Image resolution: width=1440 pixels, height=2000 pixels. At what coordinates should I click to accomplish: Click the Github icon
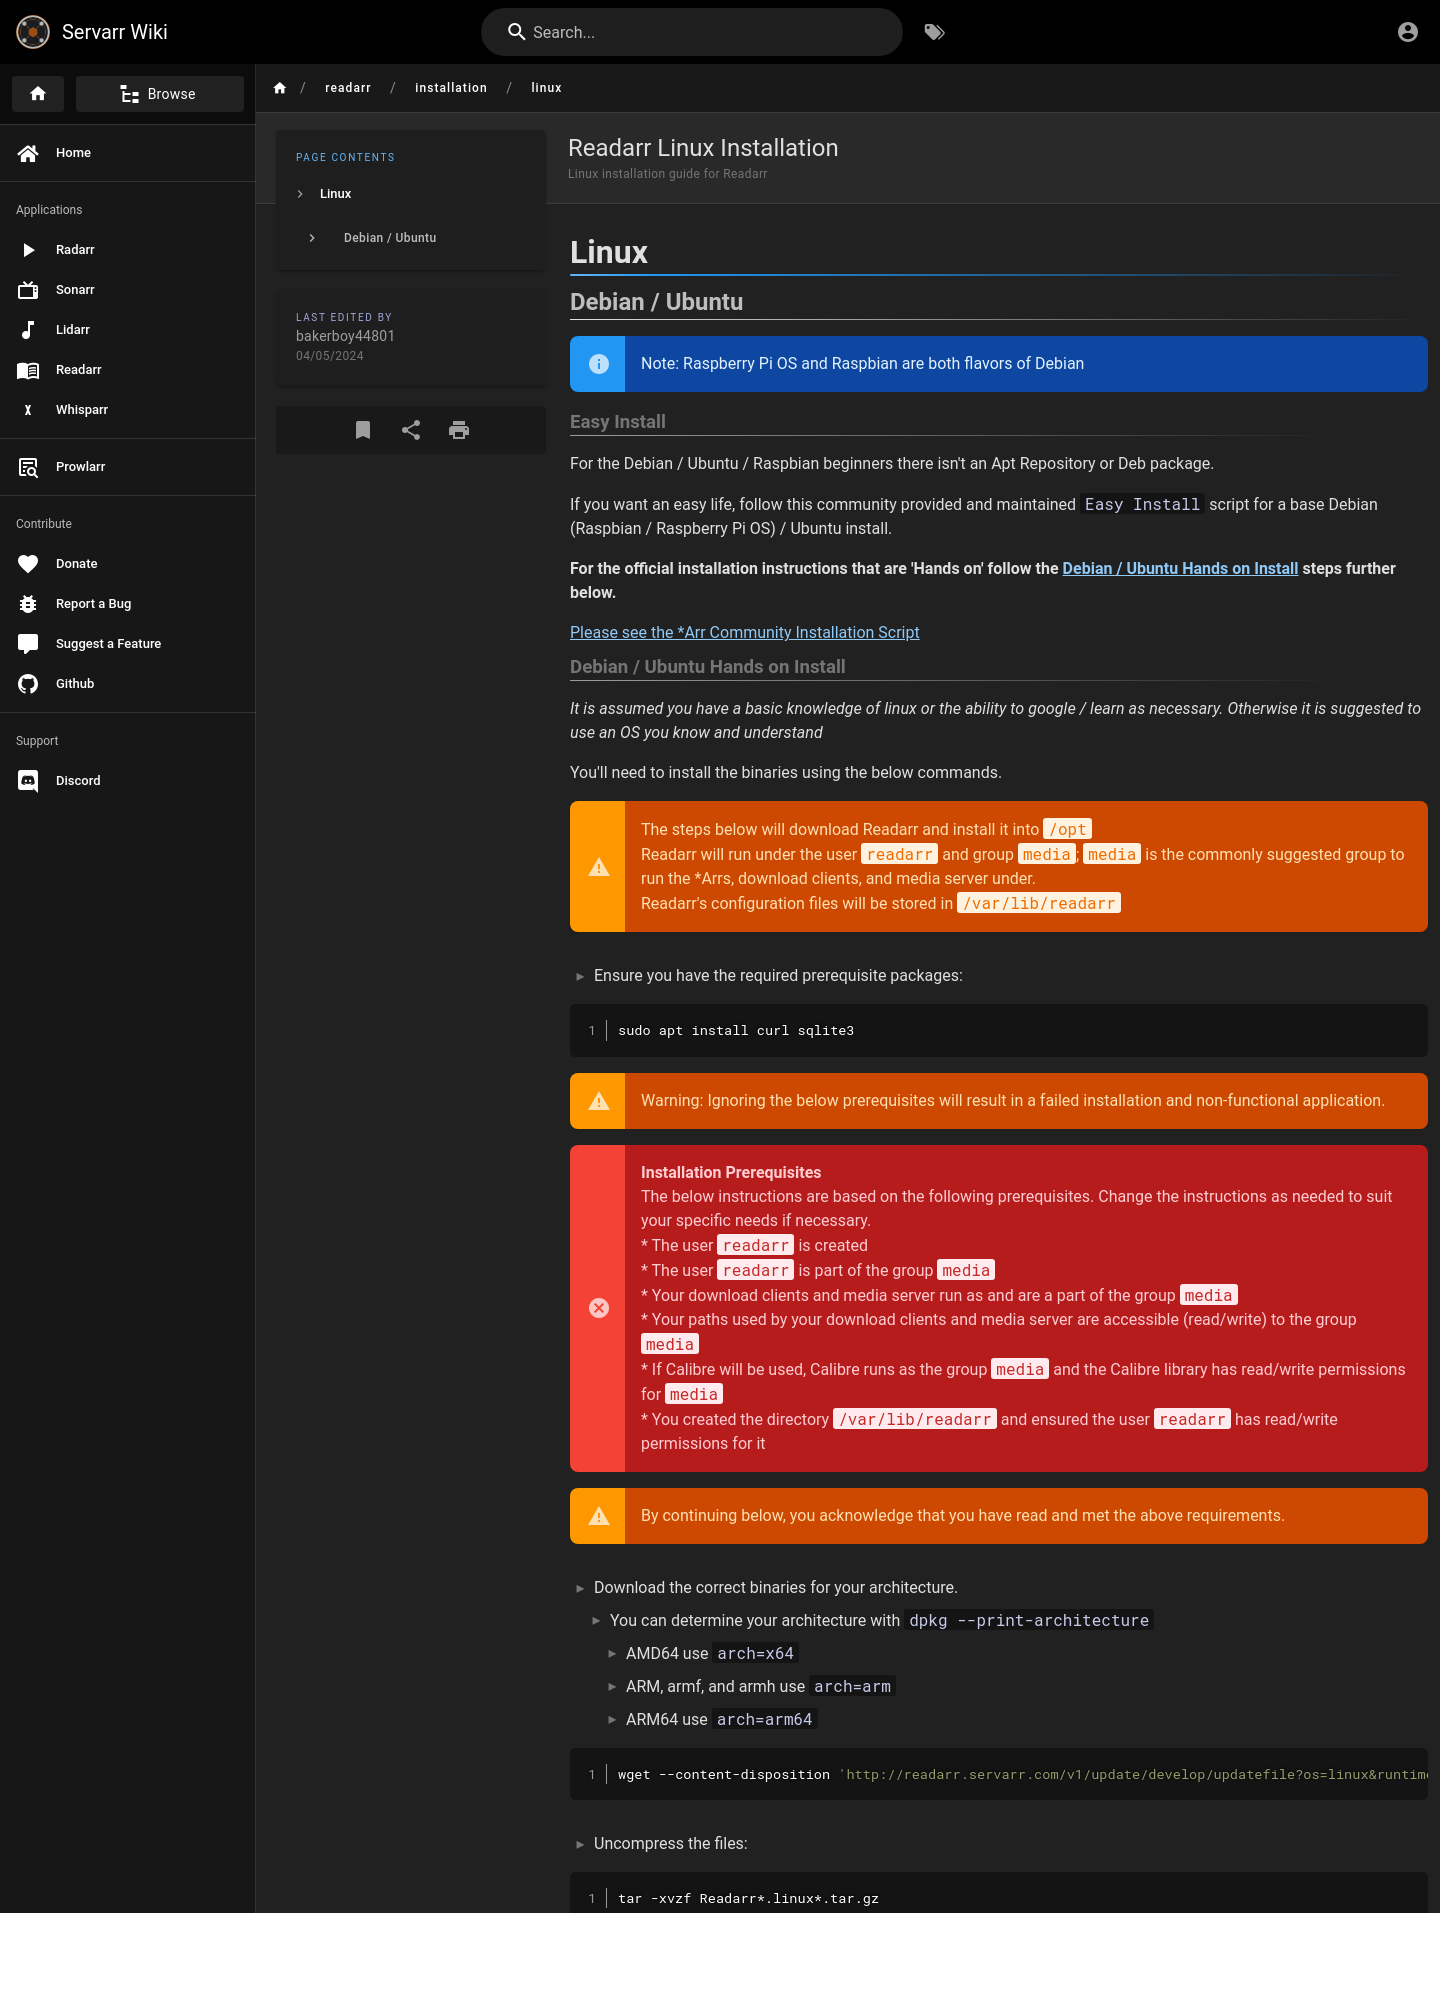point(28,684)
